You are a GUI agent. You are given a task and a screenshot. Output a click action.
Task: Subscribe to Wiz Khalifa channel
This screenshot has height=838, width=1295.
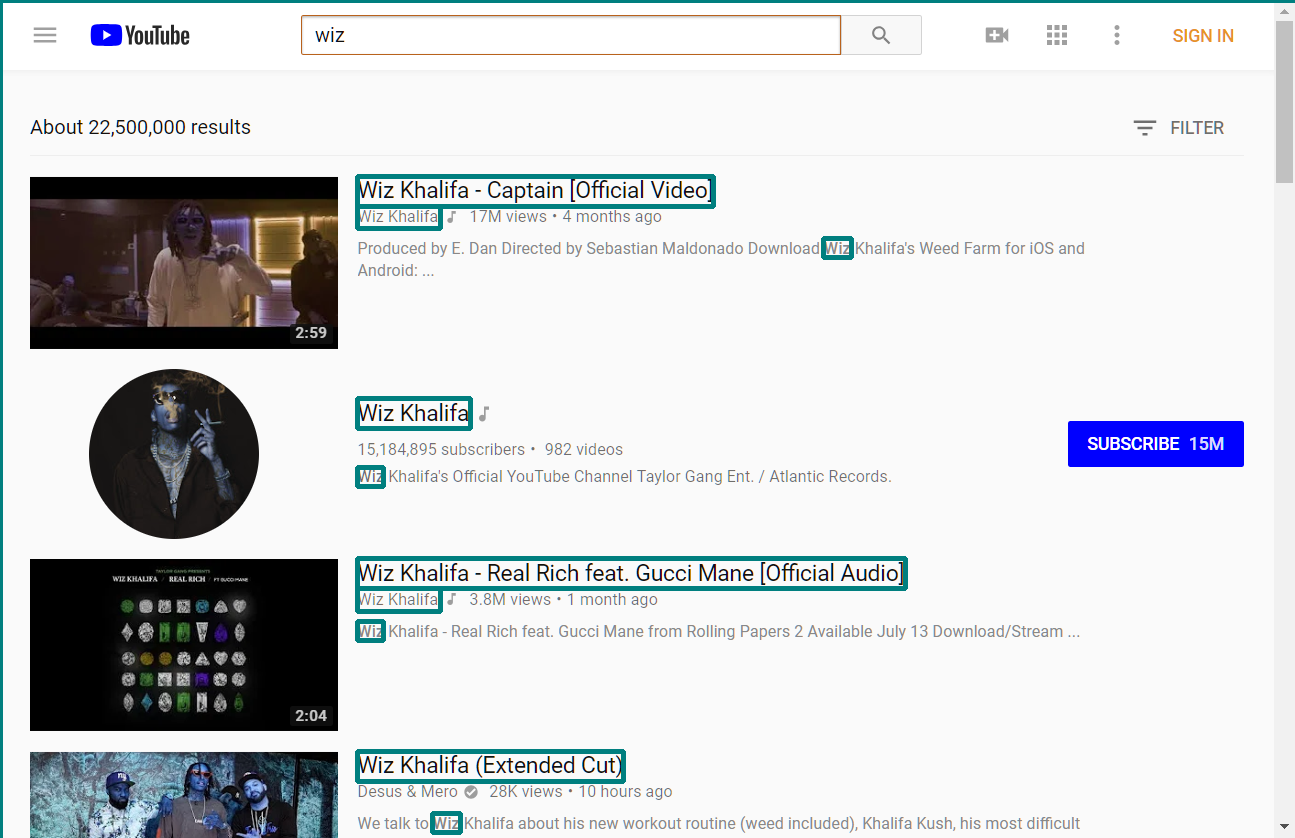point(1156,444)
